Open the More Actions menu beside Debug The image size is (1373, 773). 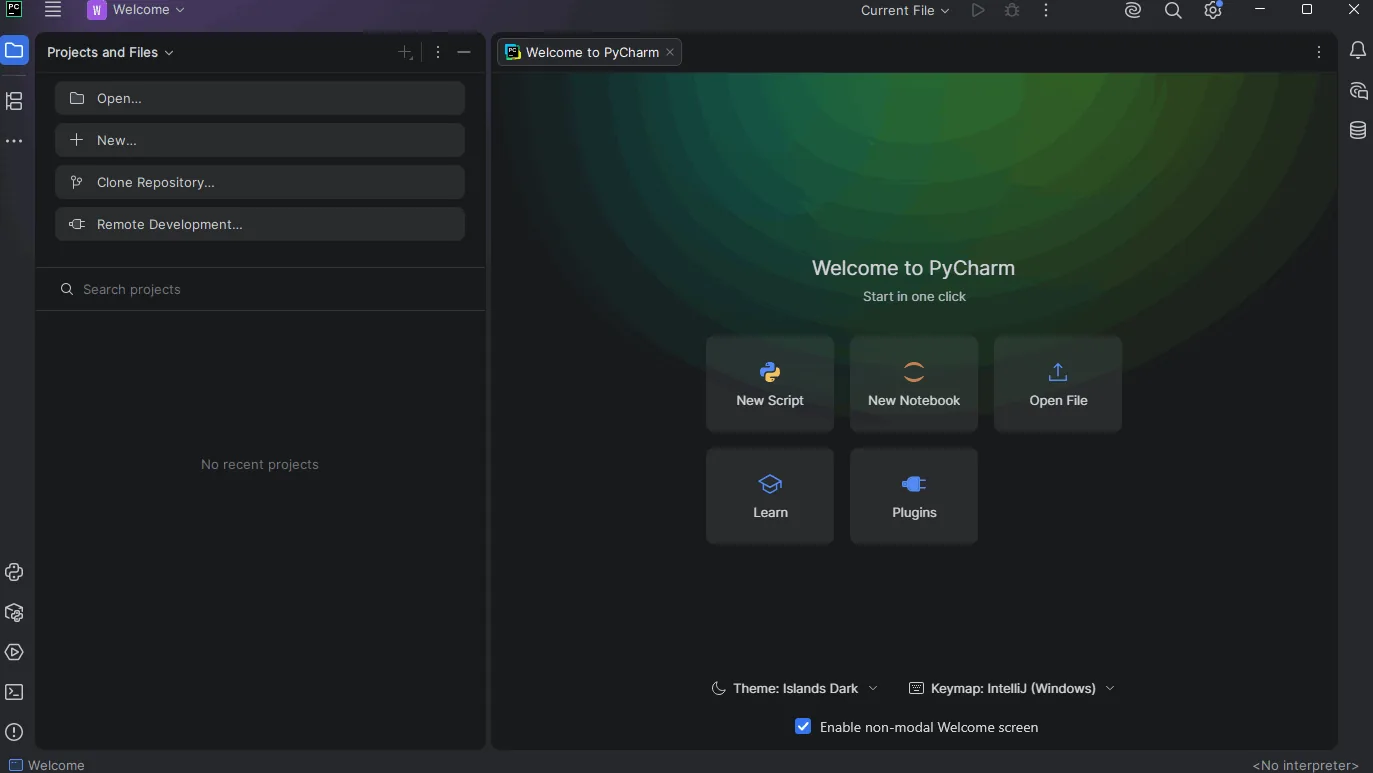[x=1046, y=10]
